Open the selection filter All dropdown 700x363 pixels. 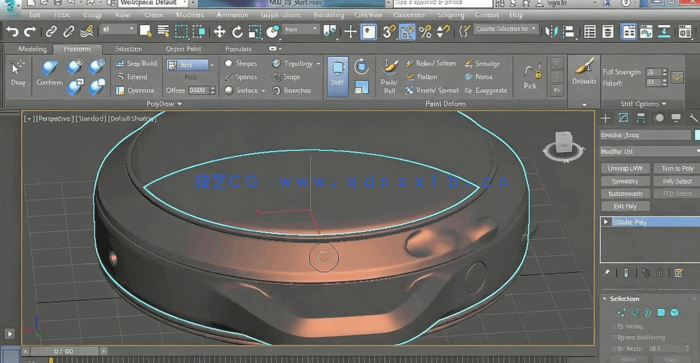118,29
